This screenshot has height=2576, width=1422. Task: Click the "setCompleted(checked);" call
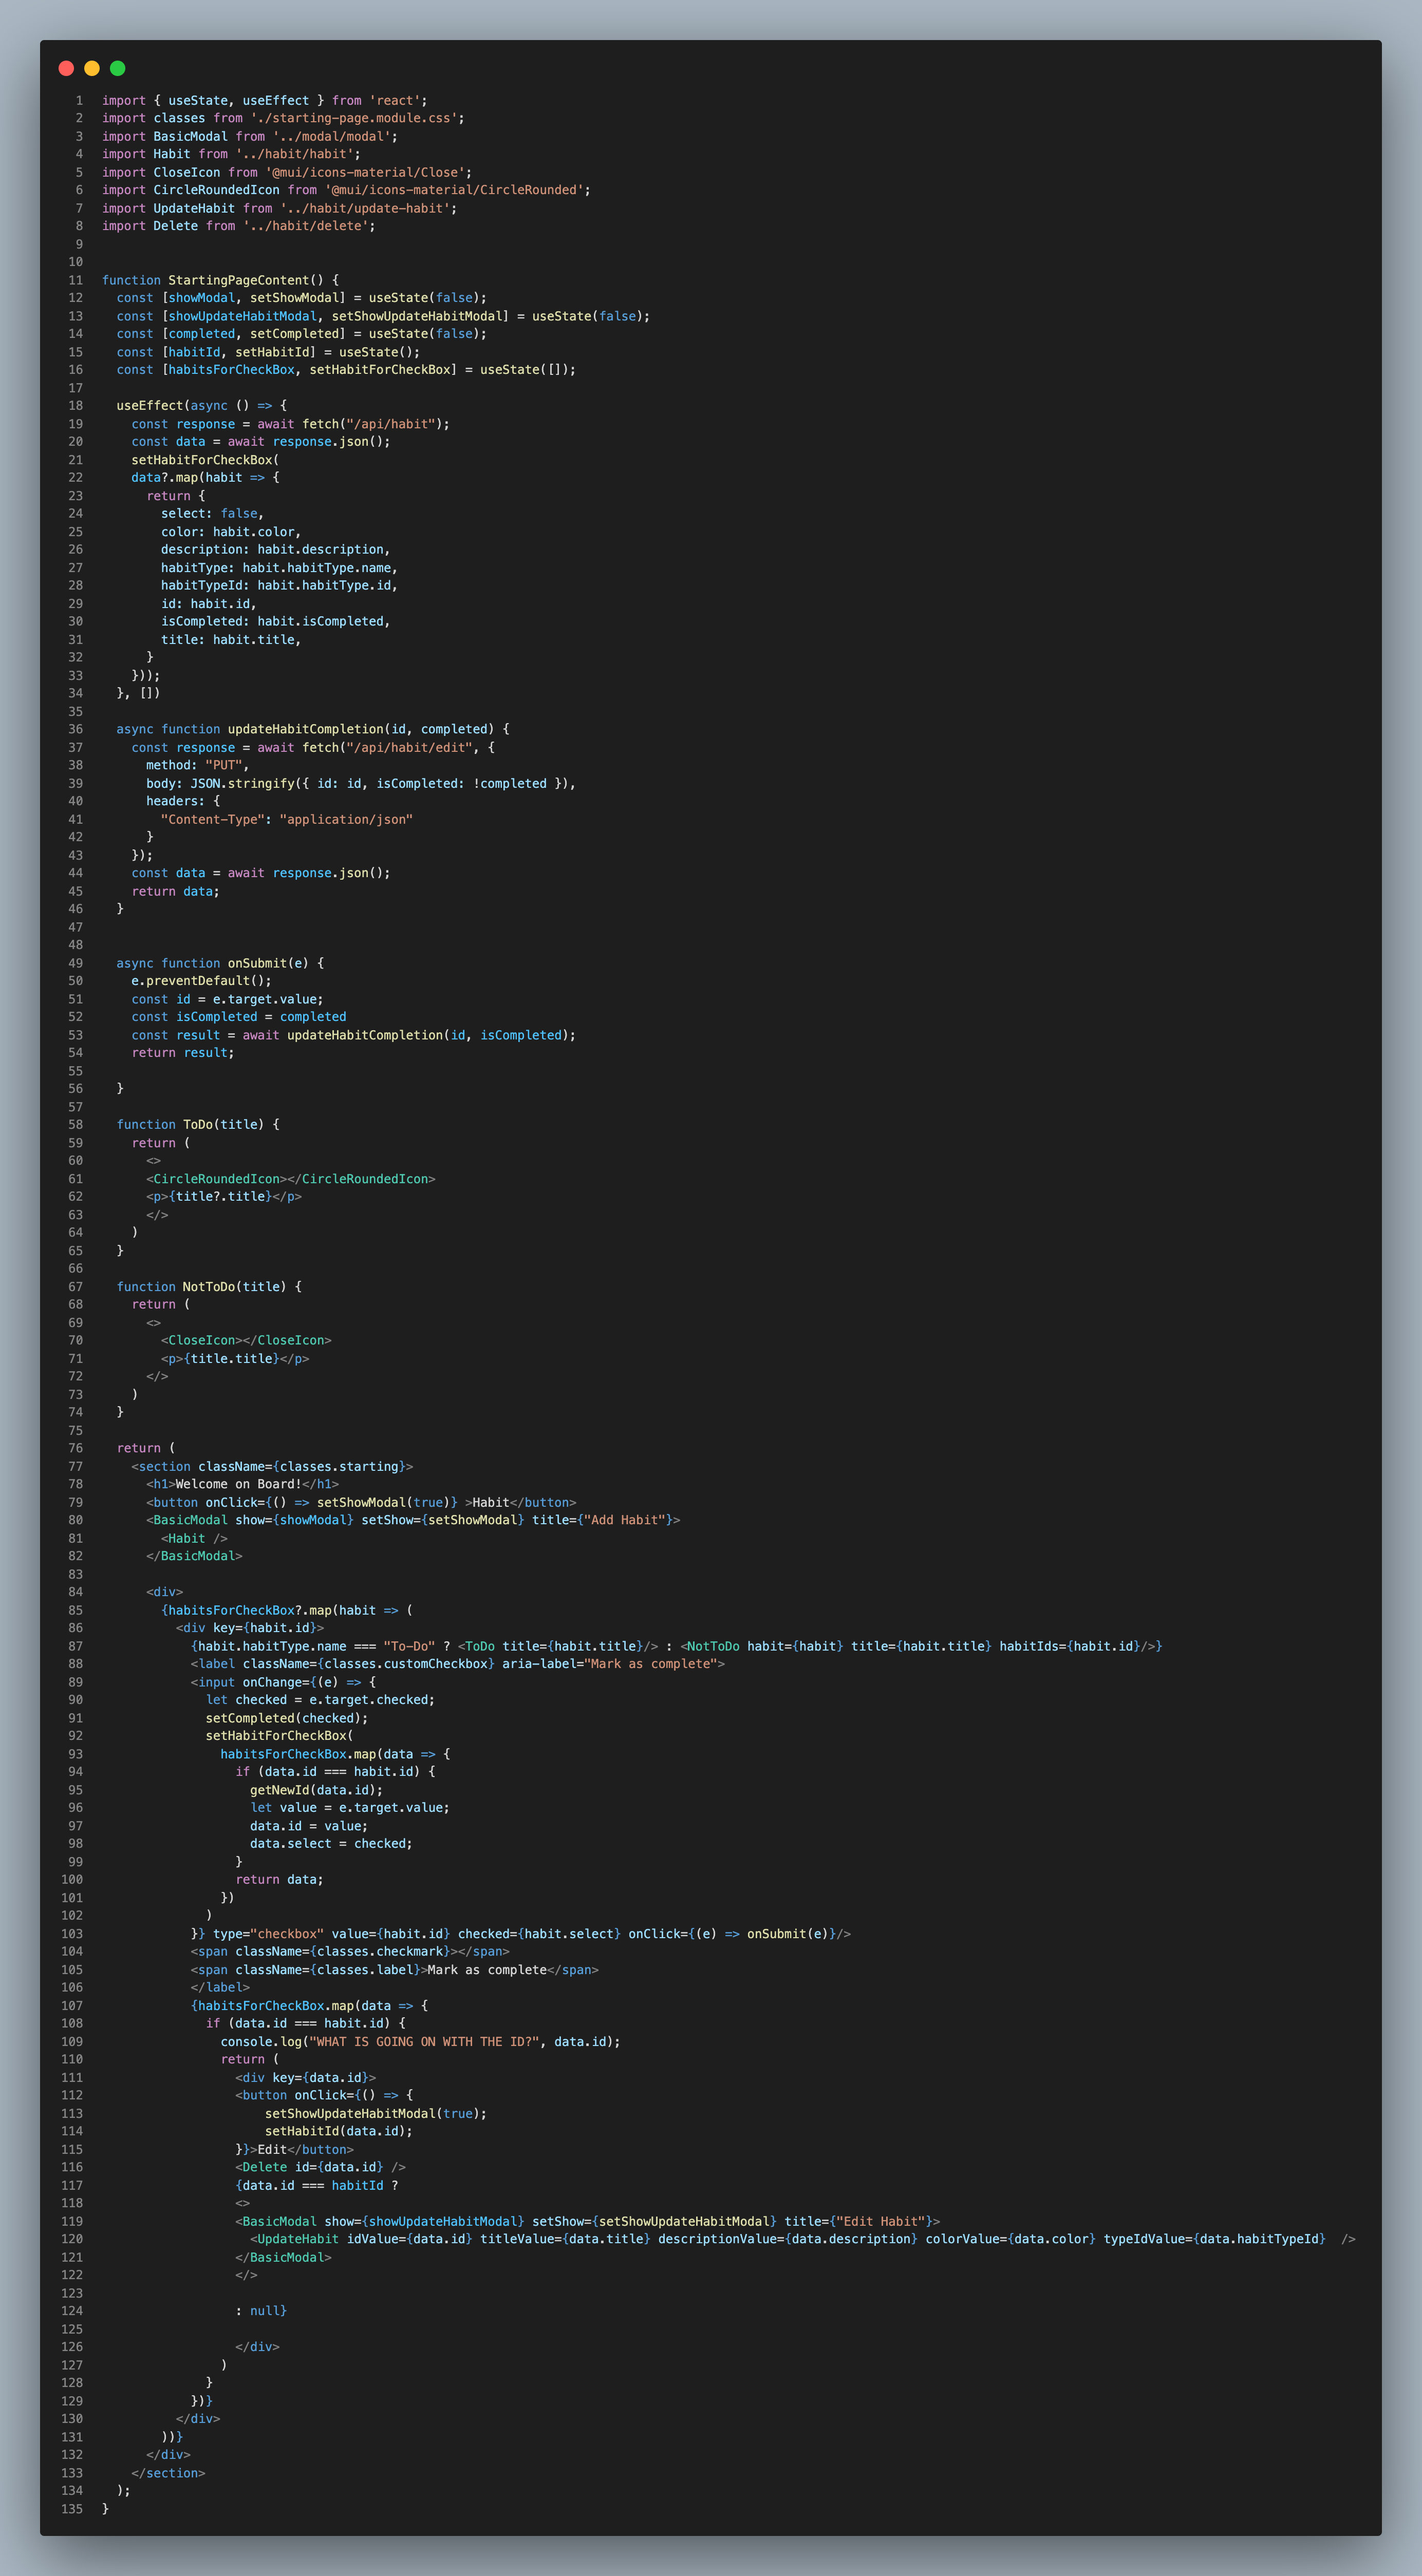287,1719
